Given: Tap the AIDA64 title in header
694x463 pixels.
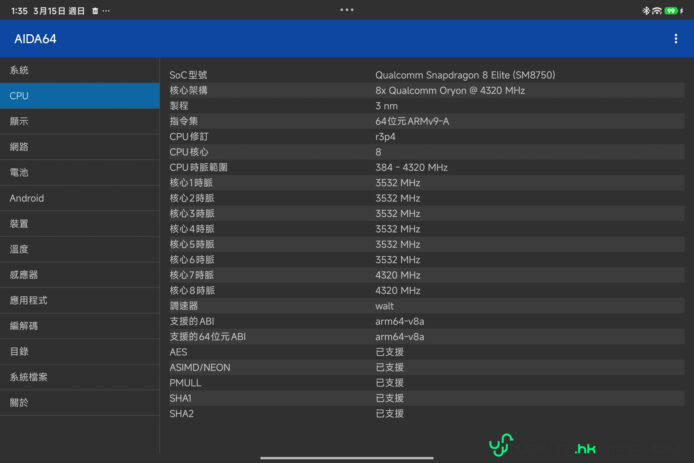Looking at the screenshot, I should [x=36, y=39].
